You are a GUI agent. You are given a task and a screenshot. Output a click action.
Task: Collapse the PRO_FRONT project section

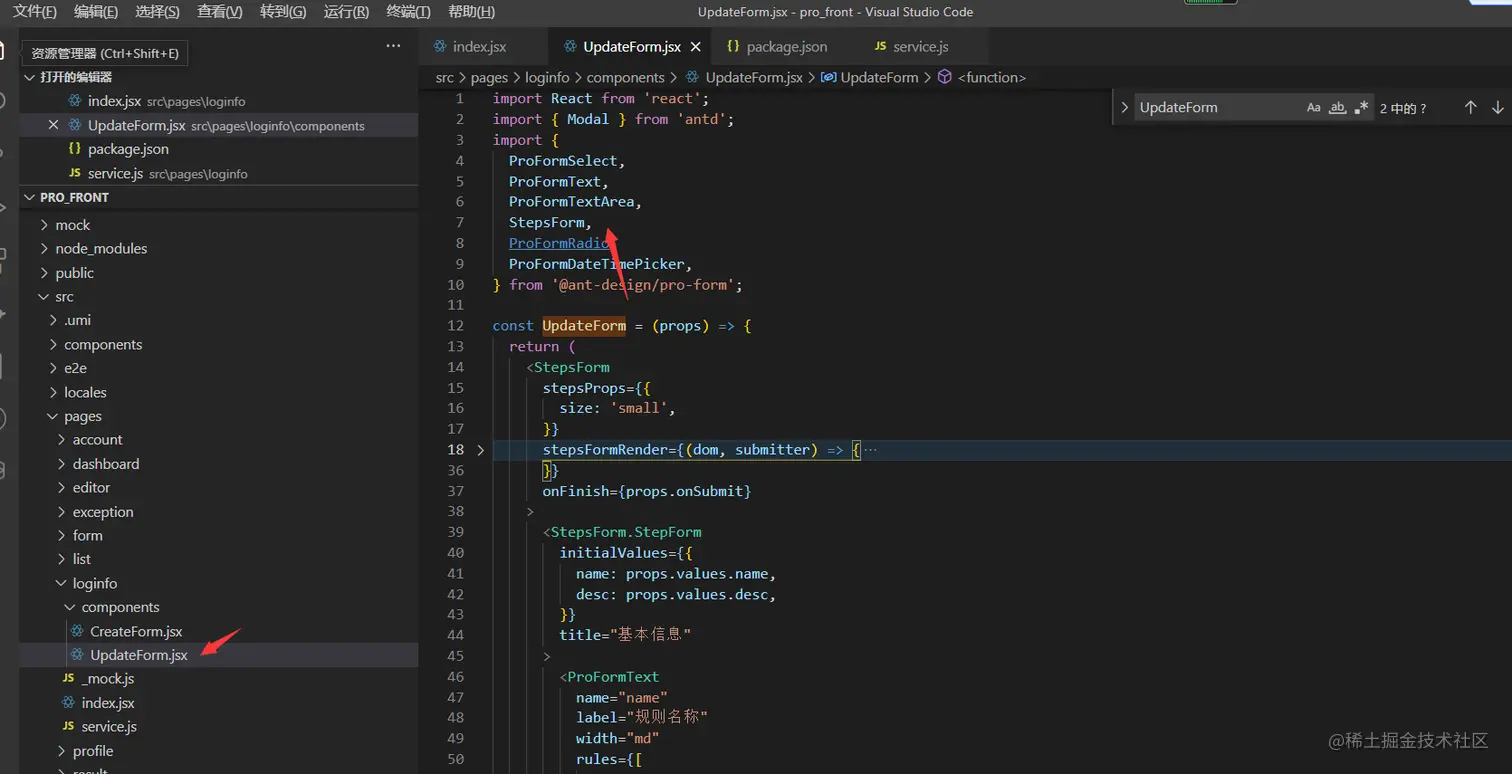pos(219,197)
